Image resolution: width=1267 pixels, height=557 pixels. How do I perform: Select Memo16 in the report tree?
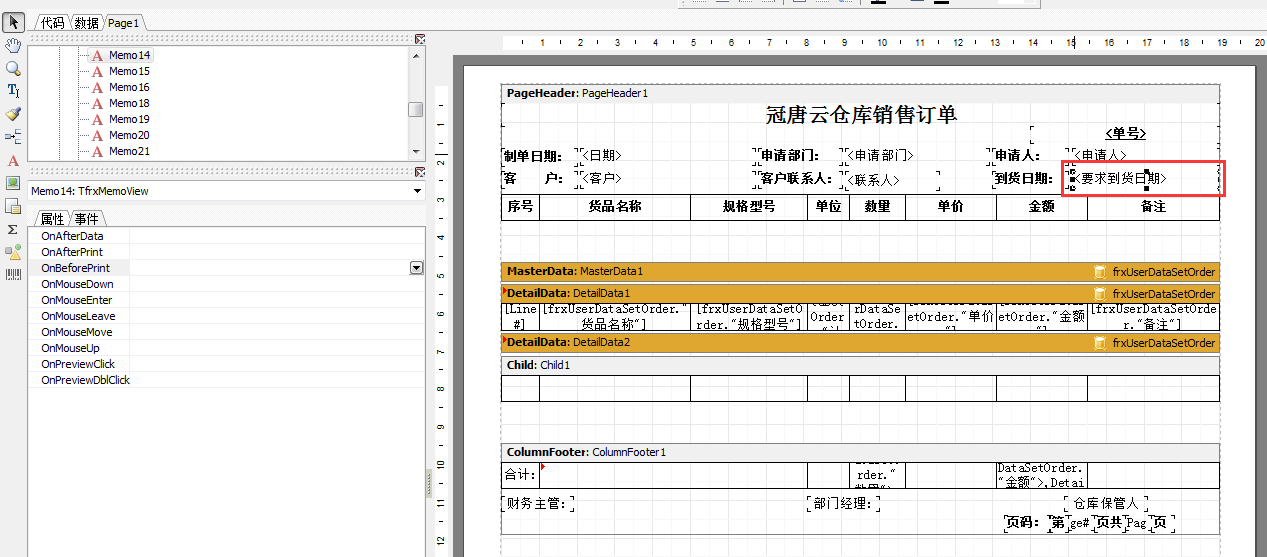coord(130,87)
